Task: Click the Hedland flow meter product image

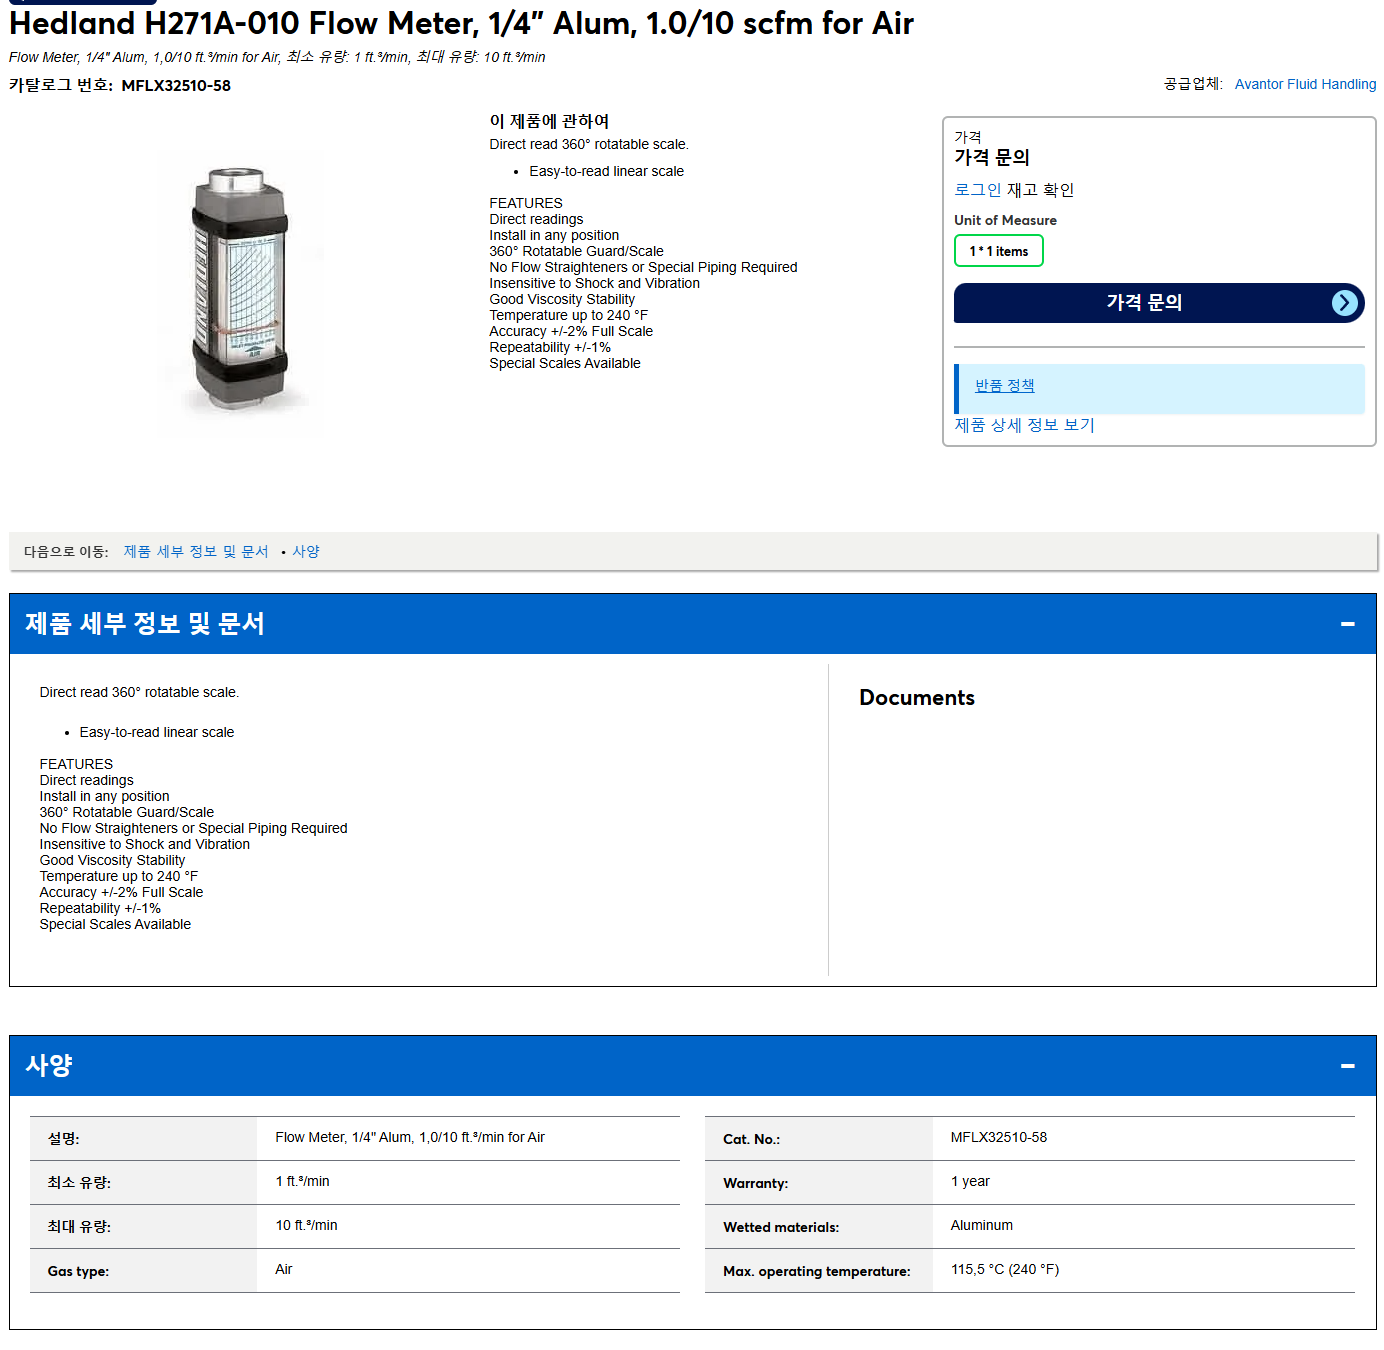Action: 240,290
